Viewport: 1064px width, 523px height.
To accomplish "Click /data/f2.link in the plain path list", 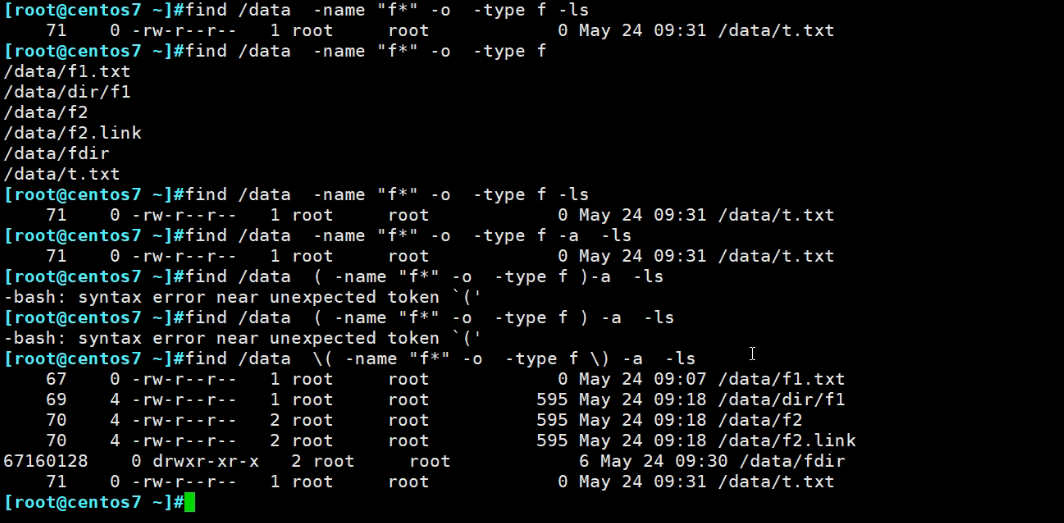I will pos(73,133).
